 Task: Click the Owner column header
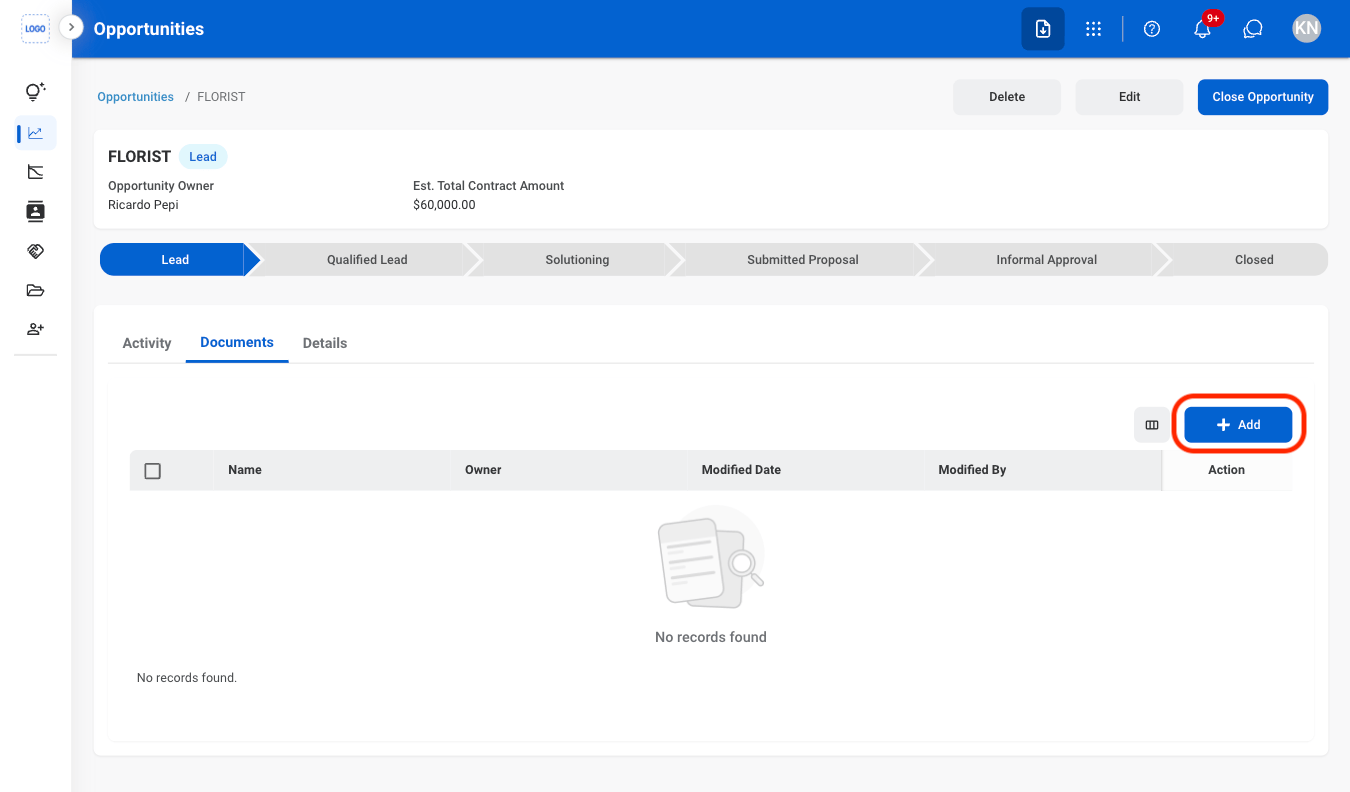coord(483,470)
